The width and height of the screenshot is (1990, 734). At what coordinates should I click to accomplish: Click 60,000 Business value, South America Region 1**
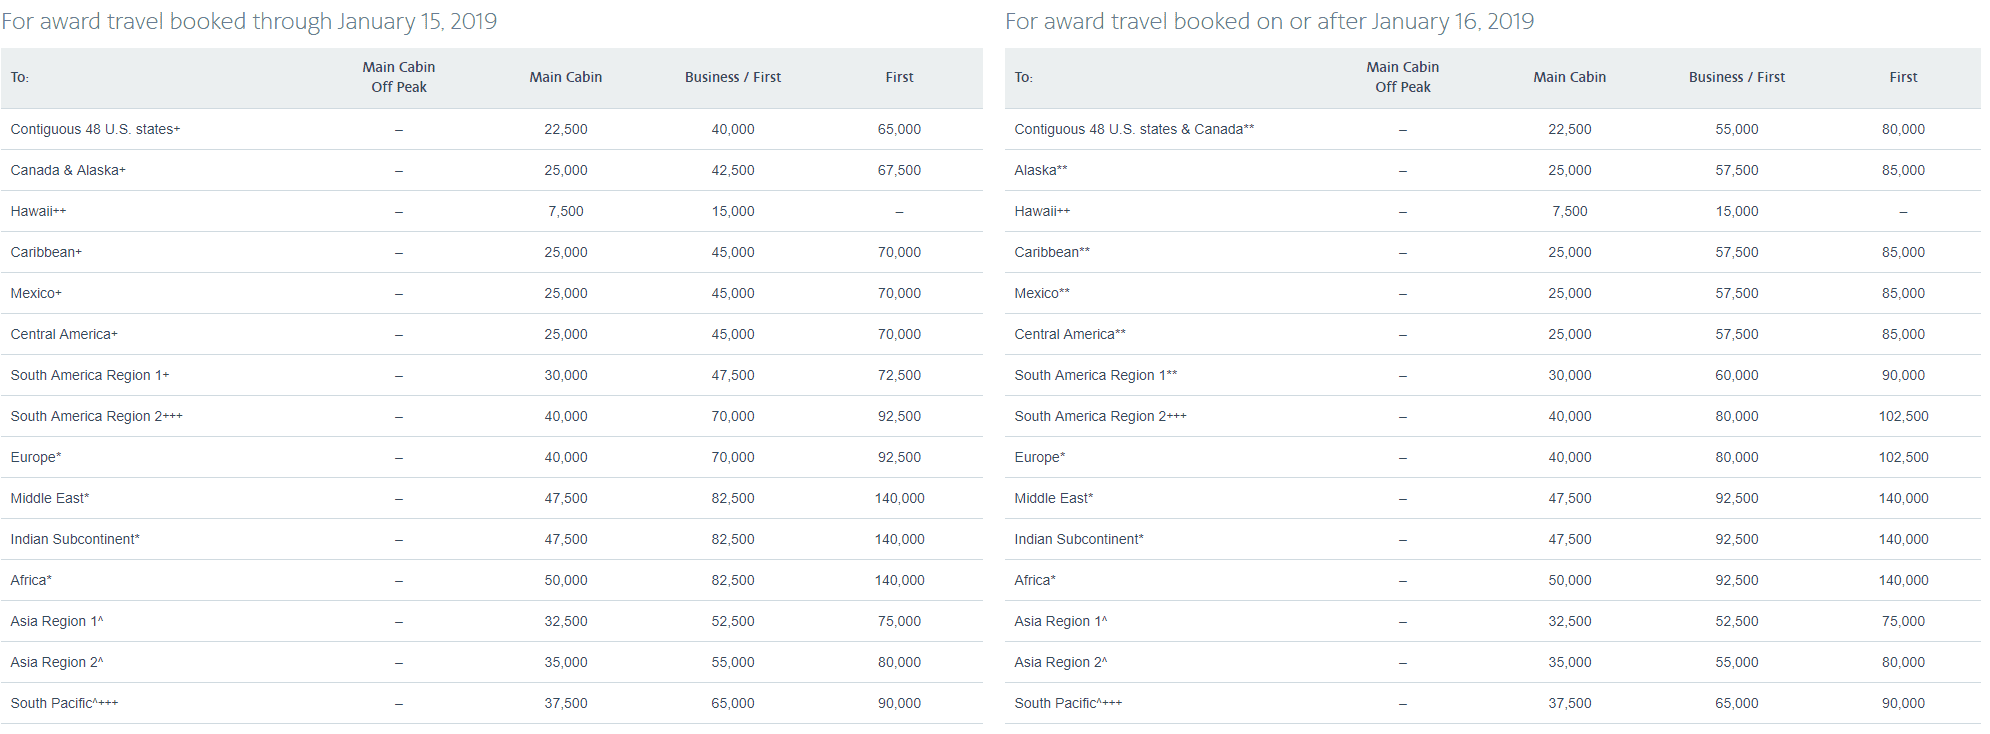coord(1737,375)
